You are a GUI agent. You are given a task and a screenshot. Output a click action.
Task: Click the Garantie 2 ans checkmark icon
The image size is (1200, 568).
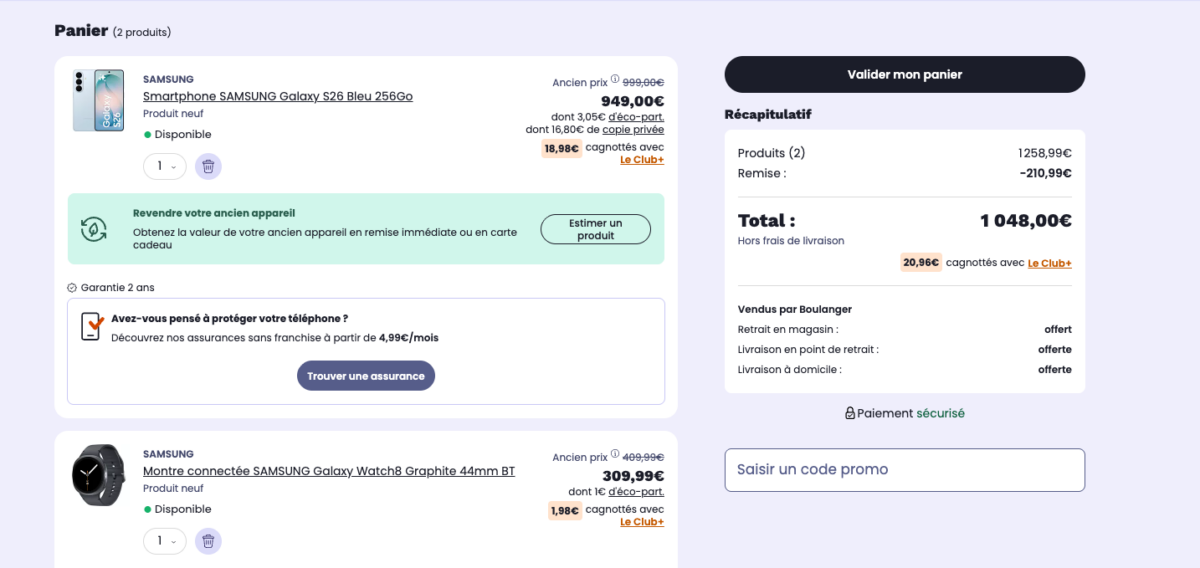click(72, 288)
